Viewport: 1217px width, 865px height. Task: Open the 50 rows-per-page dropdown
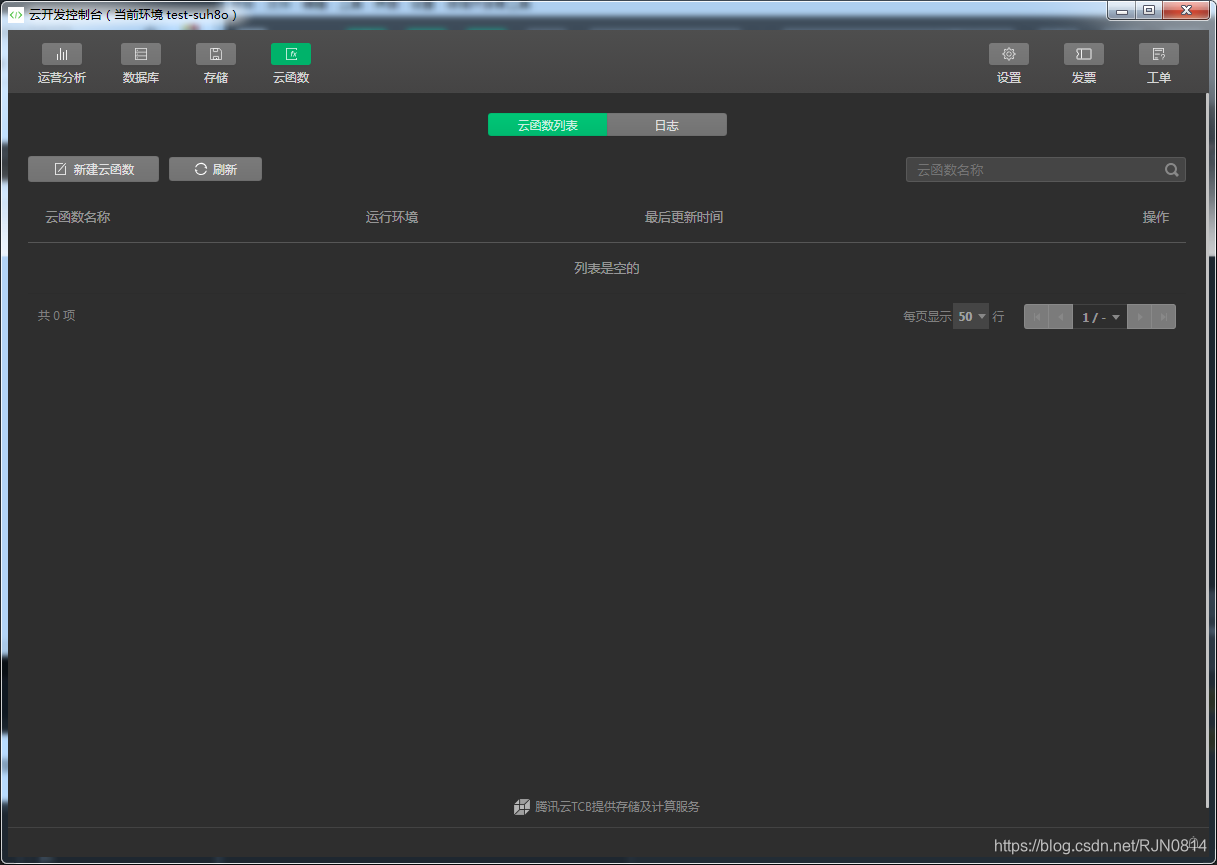tap(971, 316)
